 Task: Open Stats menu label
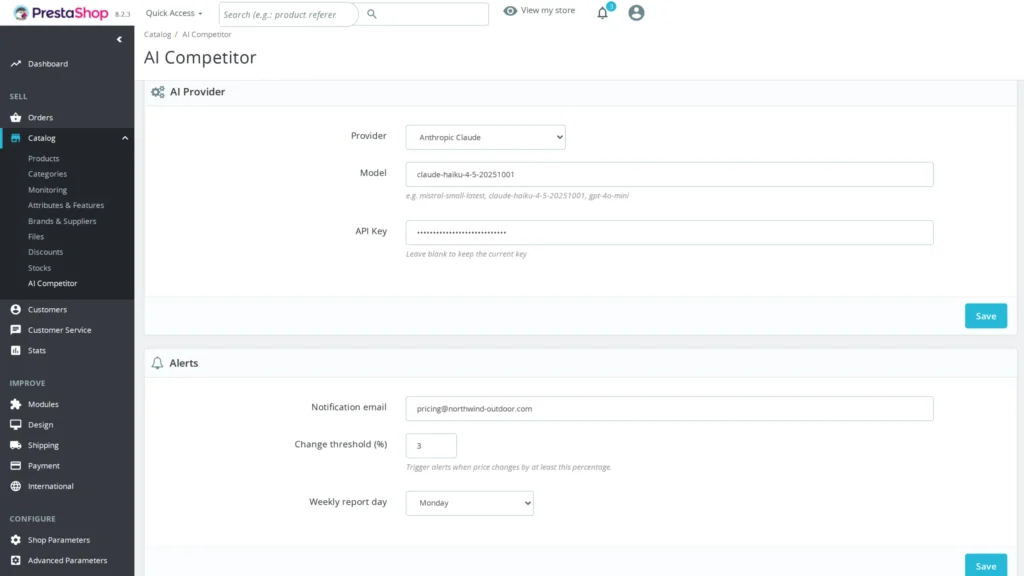(x=37, y=351)
